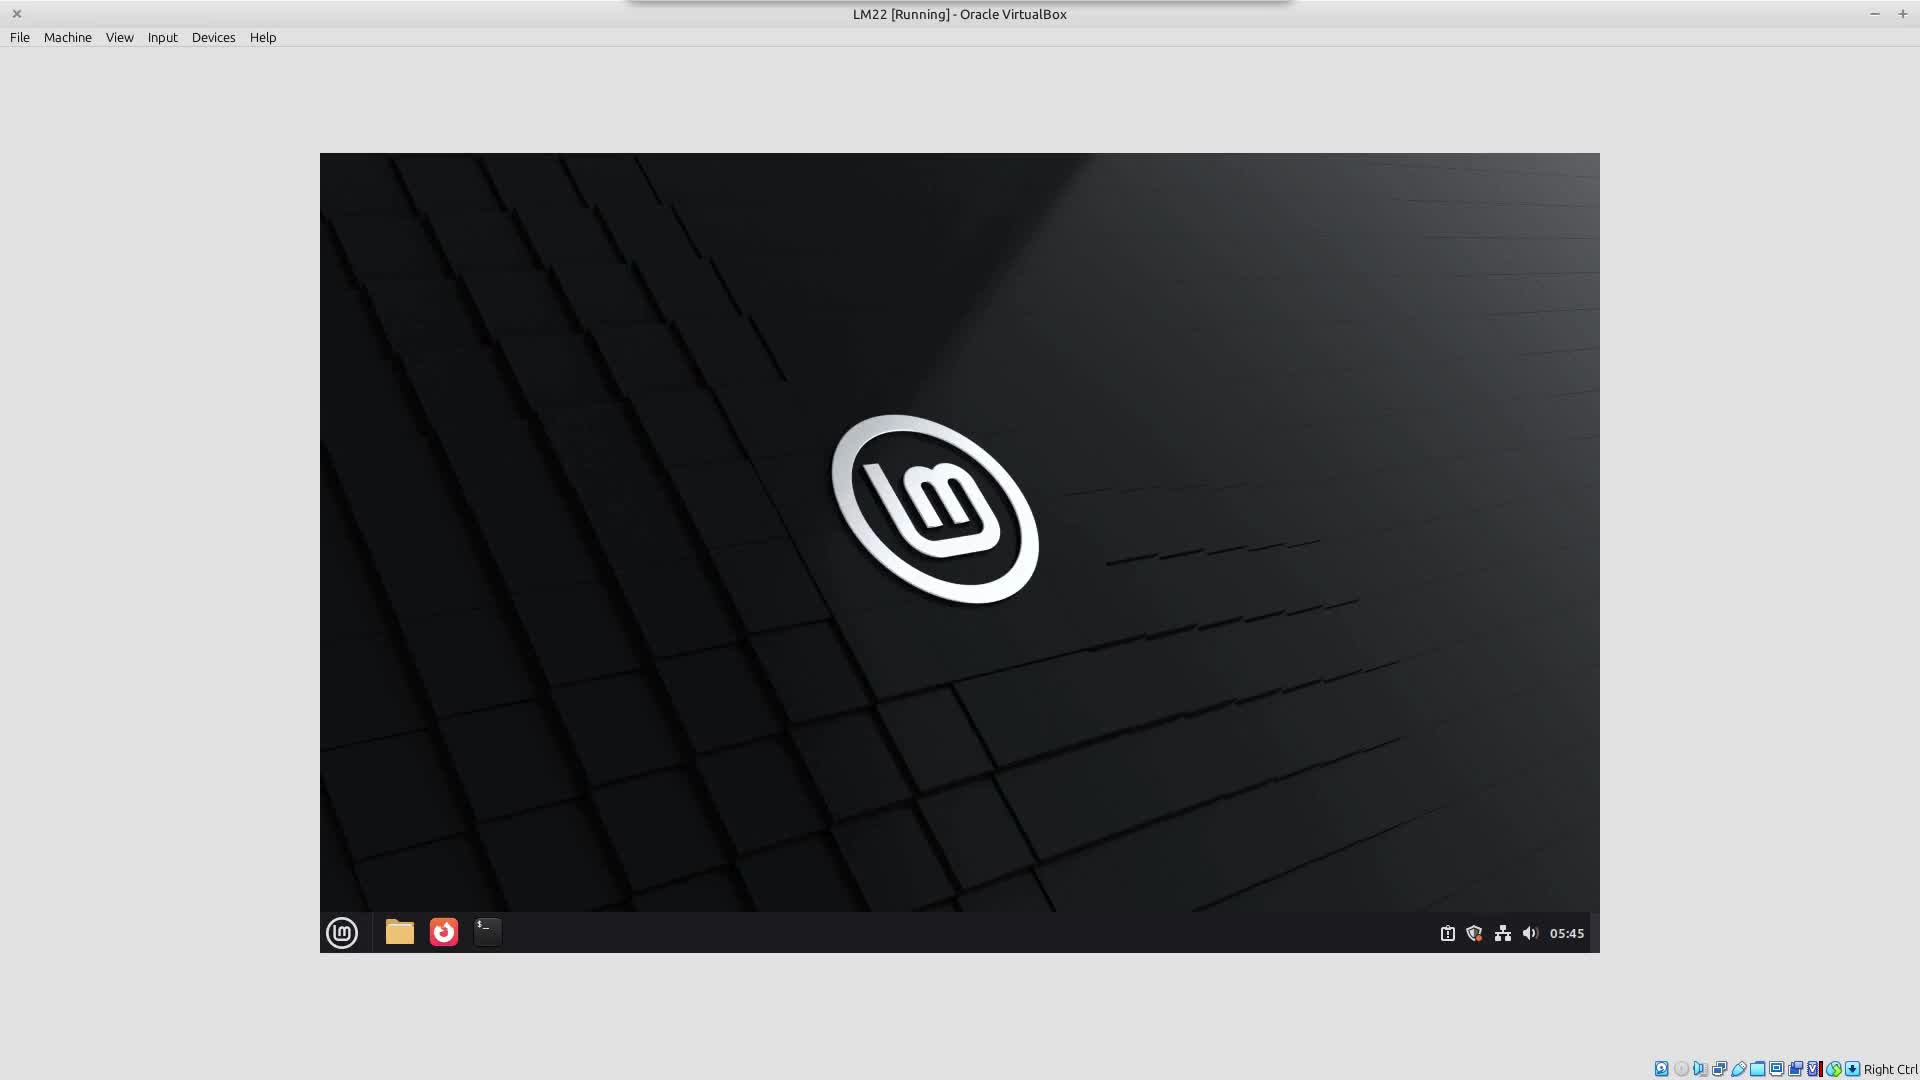
Task: Click the USB devices status icon
Action: point(1738,1069)
